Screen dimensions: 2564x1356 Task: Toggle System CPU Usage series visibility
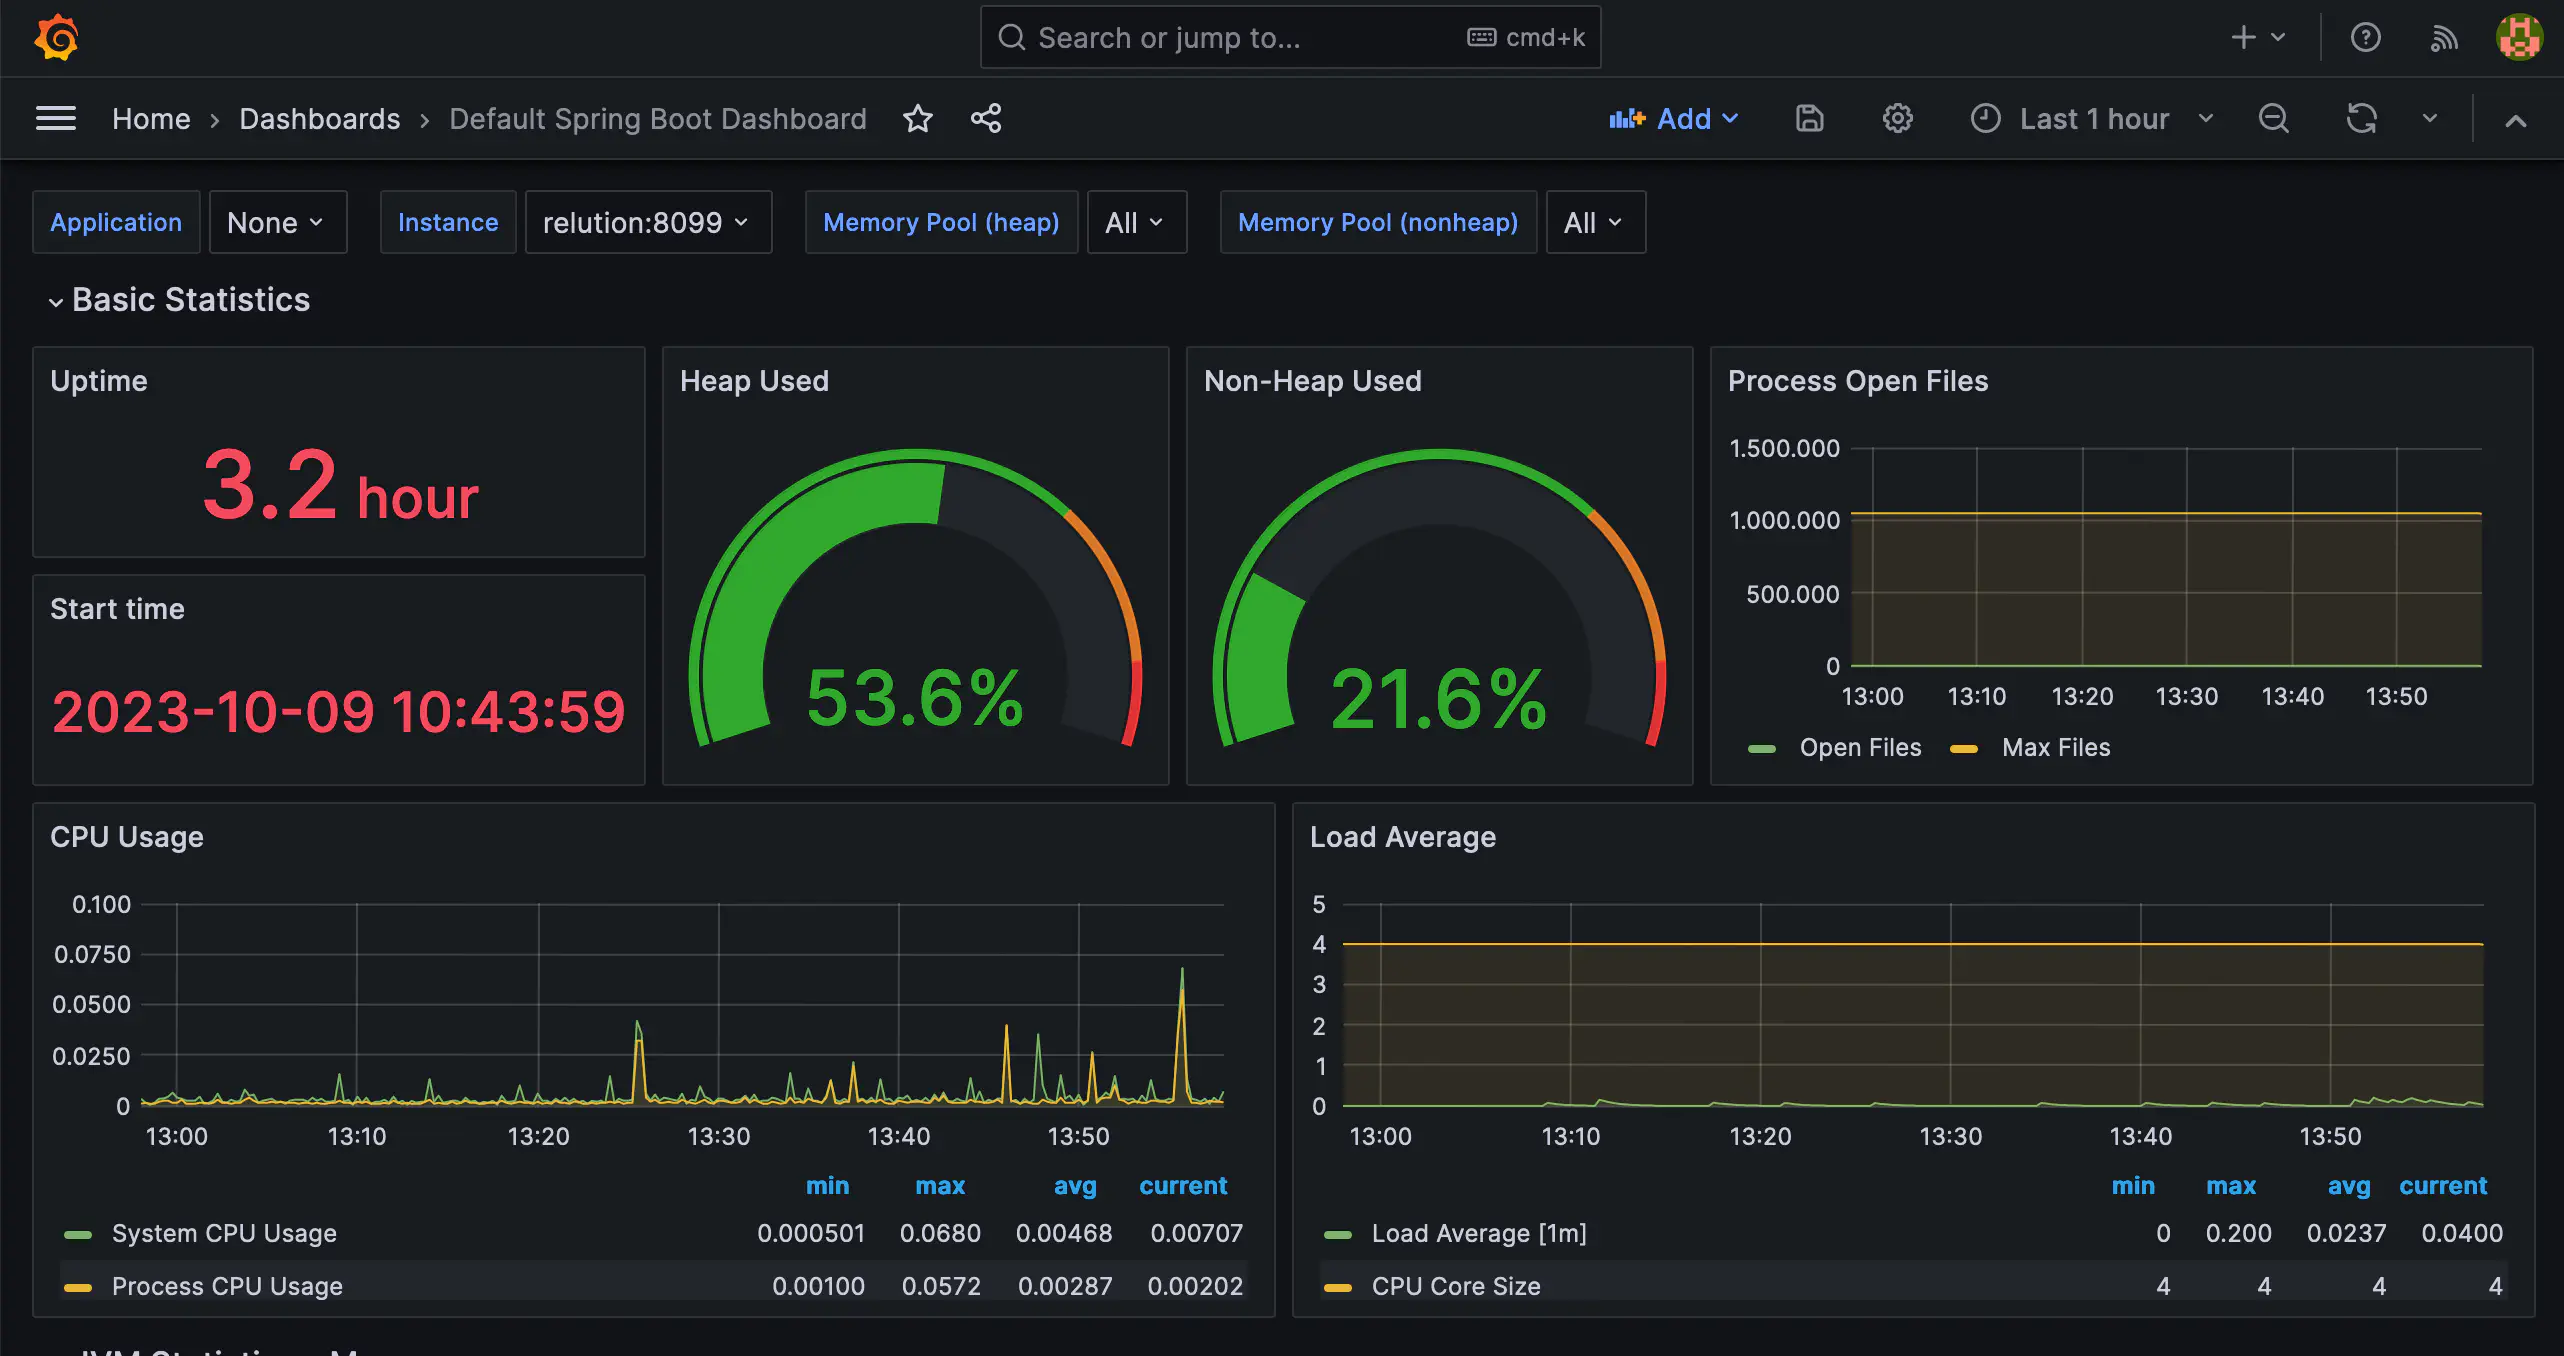224,1233
